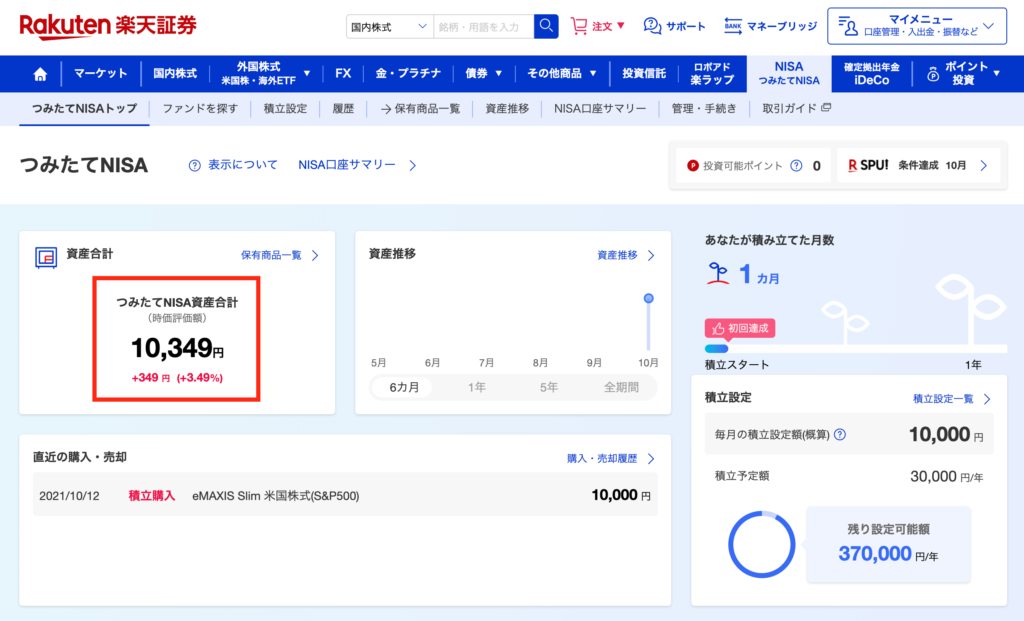1024x621 pixels.
Task: Select the NISA つみたてNISA menu tab
Action: pyautogui.click(x=789, y=74)
